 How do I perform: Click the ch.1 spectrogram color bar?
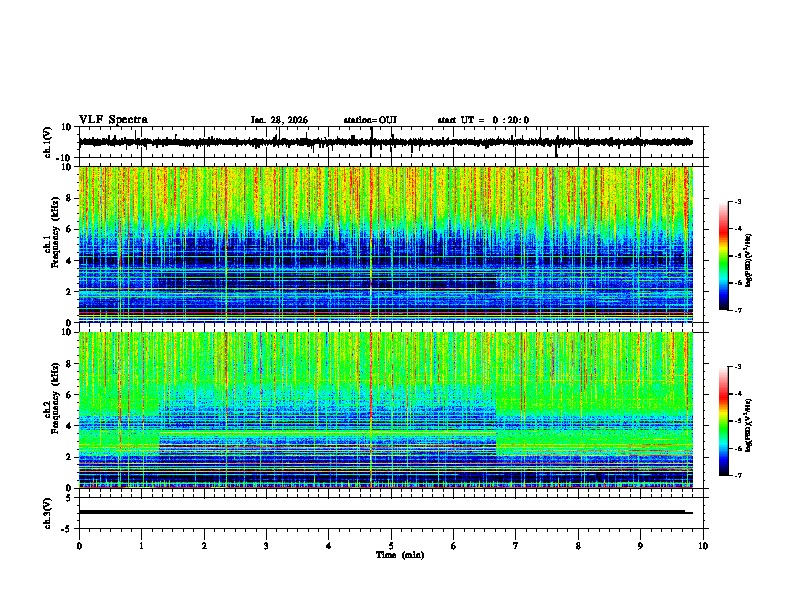point(724,256)
